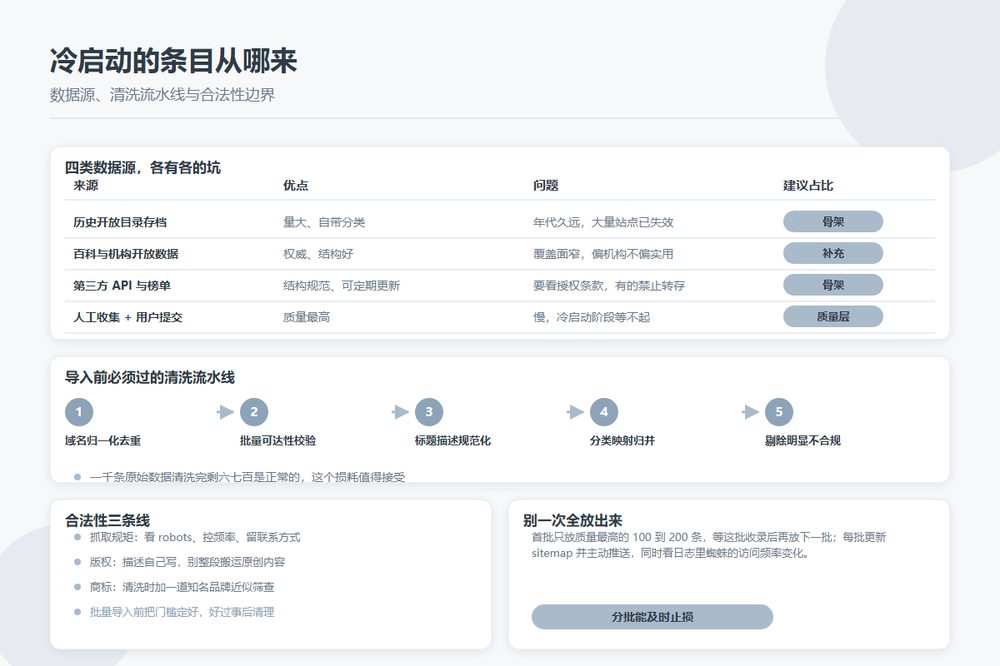Select the step 4 circle above 分类映射归并
Image resolution: width=1000 pixels, height=666 pixels.
[x=604, y=412]
